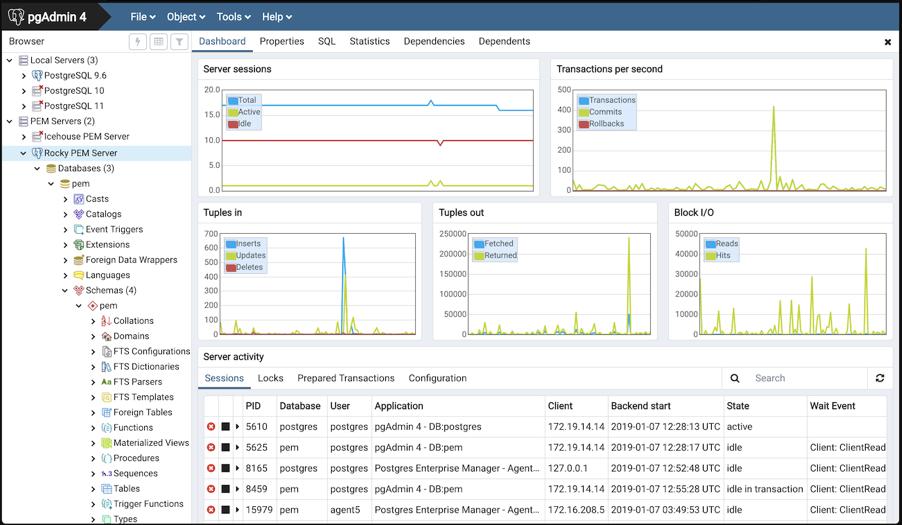Click the Filtered Rows funnel icon
Screen dimensions: 902x525
pos(179,41)
